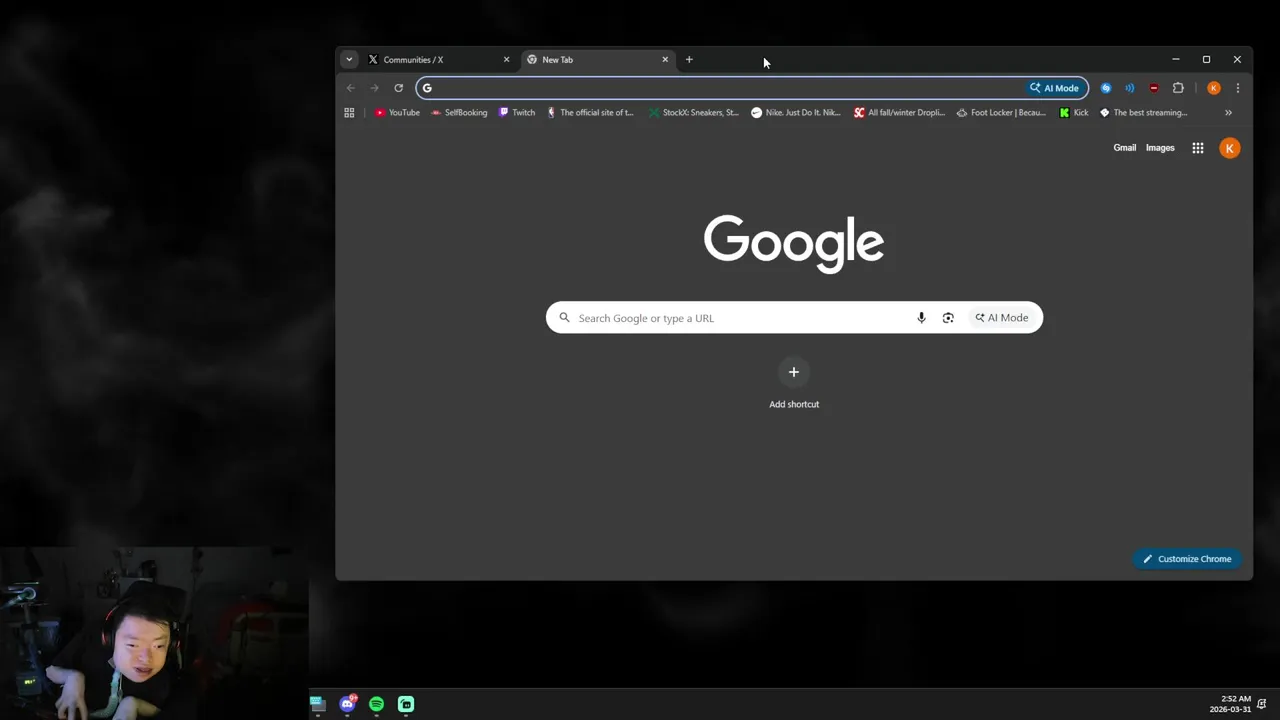The image size is (1280, 720).
Task: Open the SelfBooking bookmark
Action: pos(459,113)
